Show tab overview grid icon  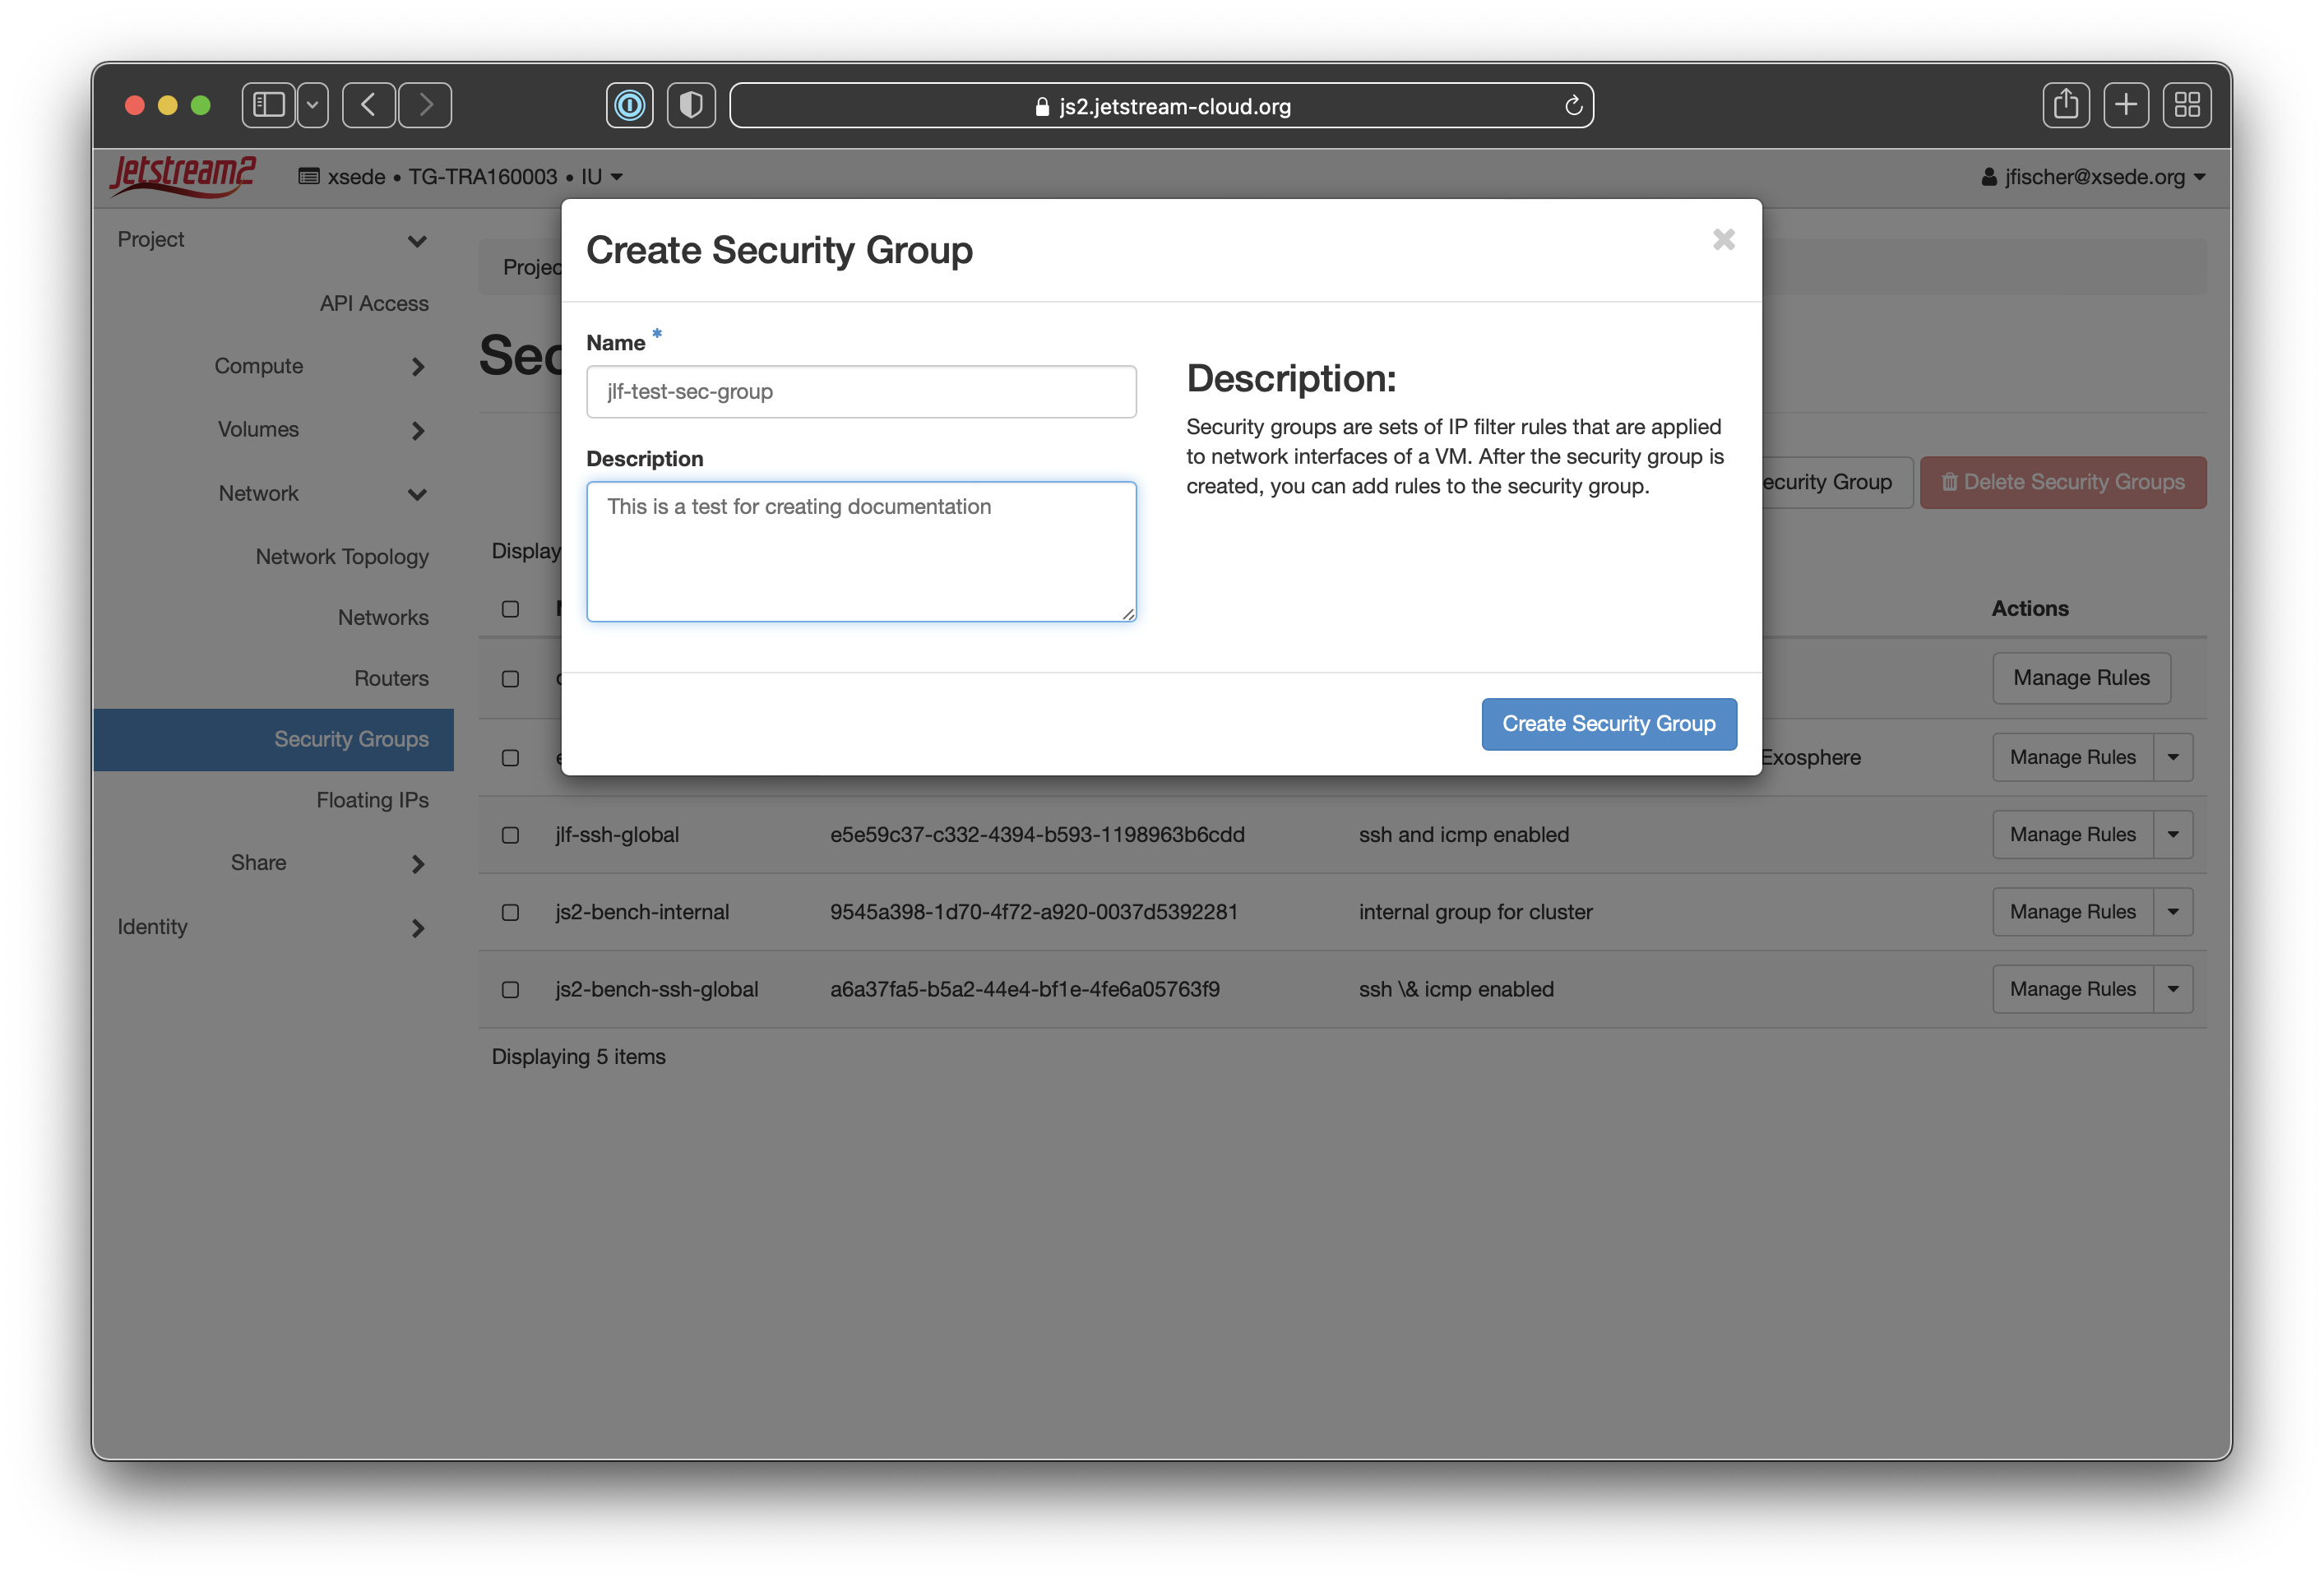(x=2187, y=105)
